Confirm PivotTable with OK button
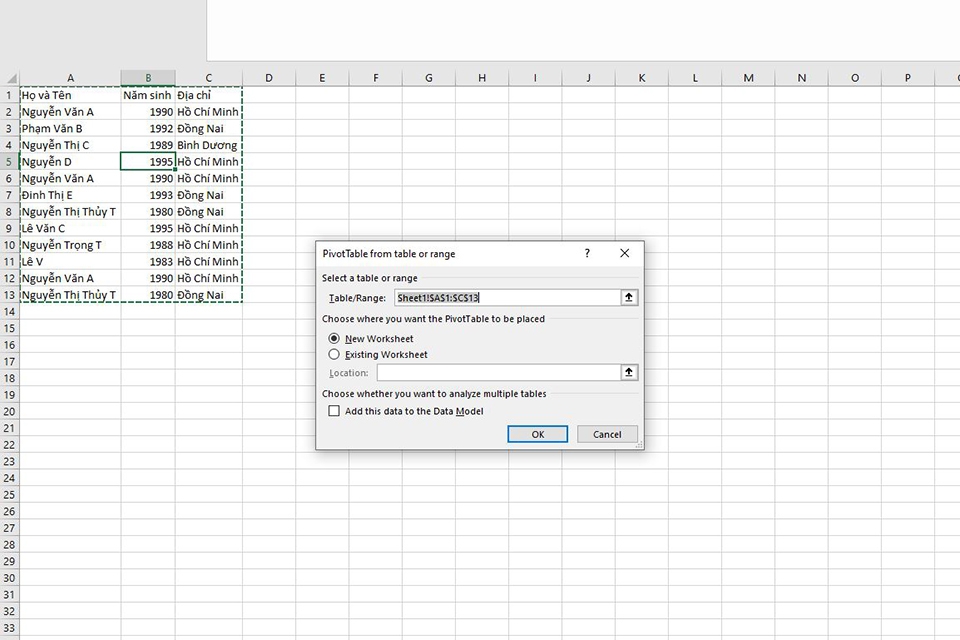 click(538, 434)
